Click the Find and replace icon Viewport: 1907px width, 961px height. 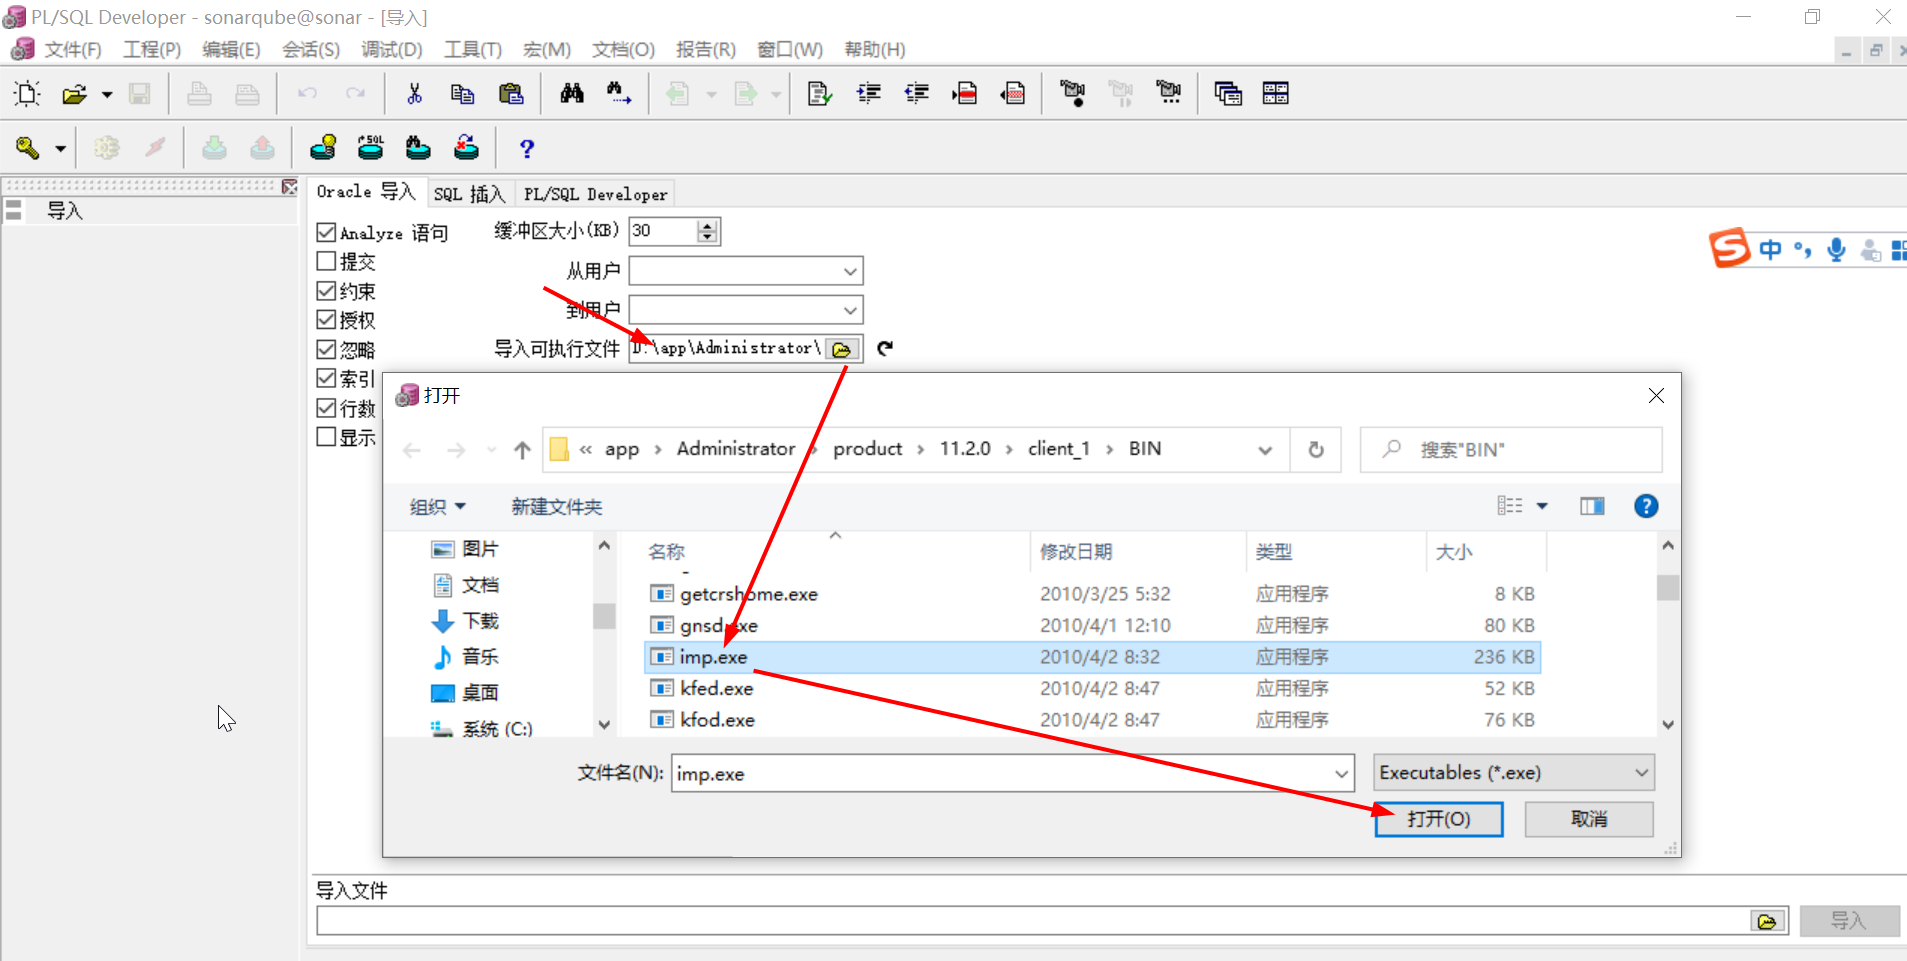click(x=619, y=94)
